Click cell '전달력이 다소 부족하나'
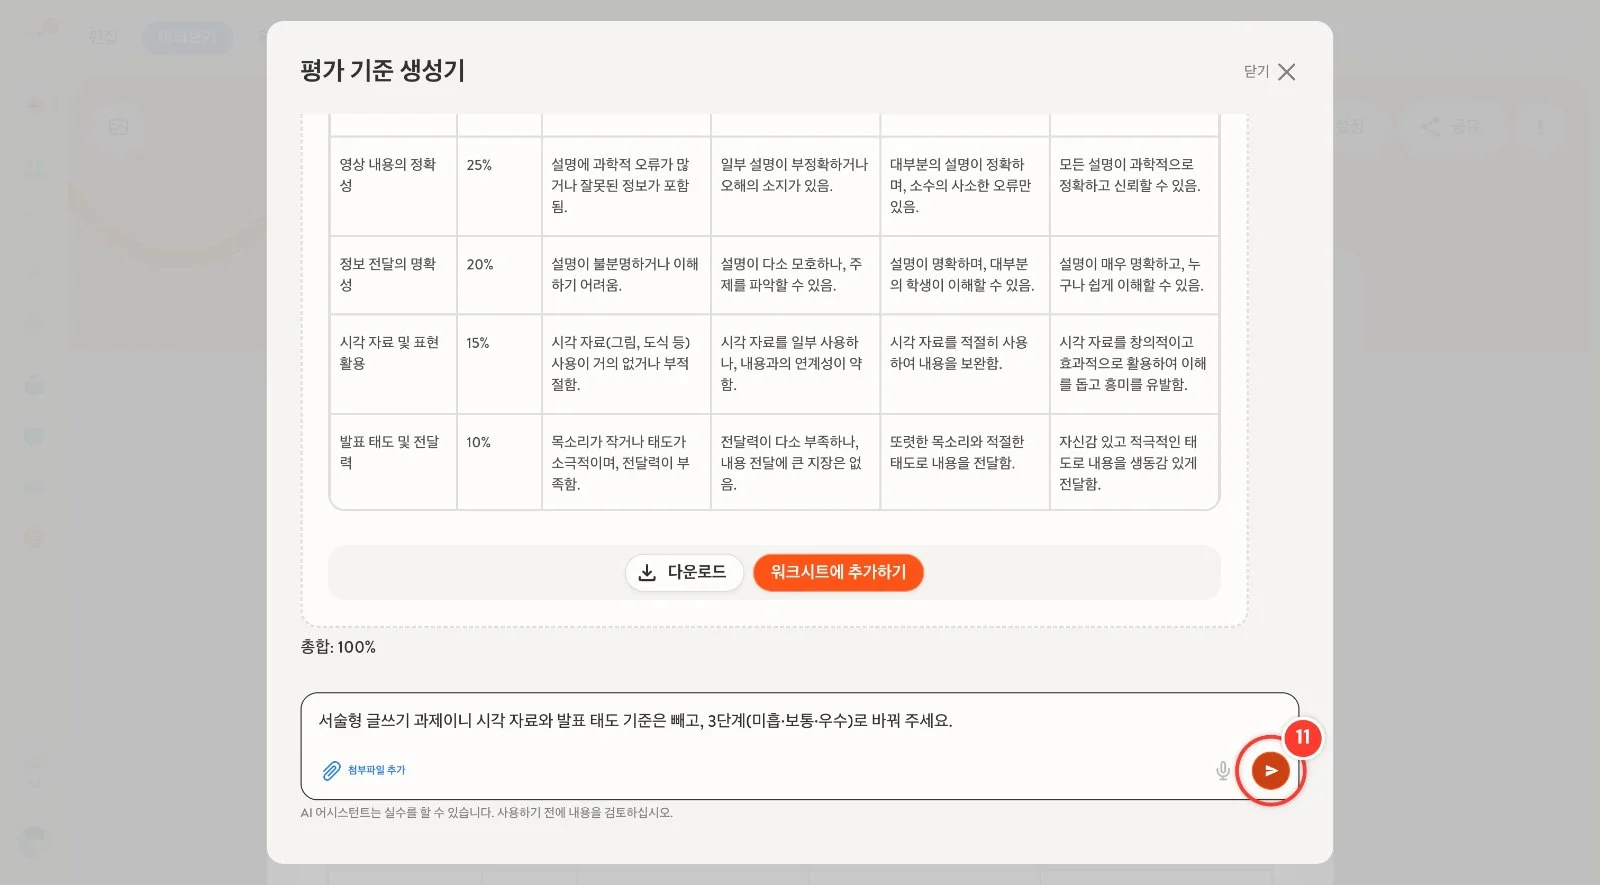The width and height of the screenshot is (1600, 885). [x=795, y=462]
